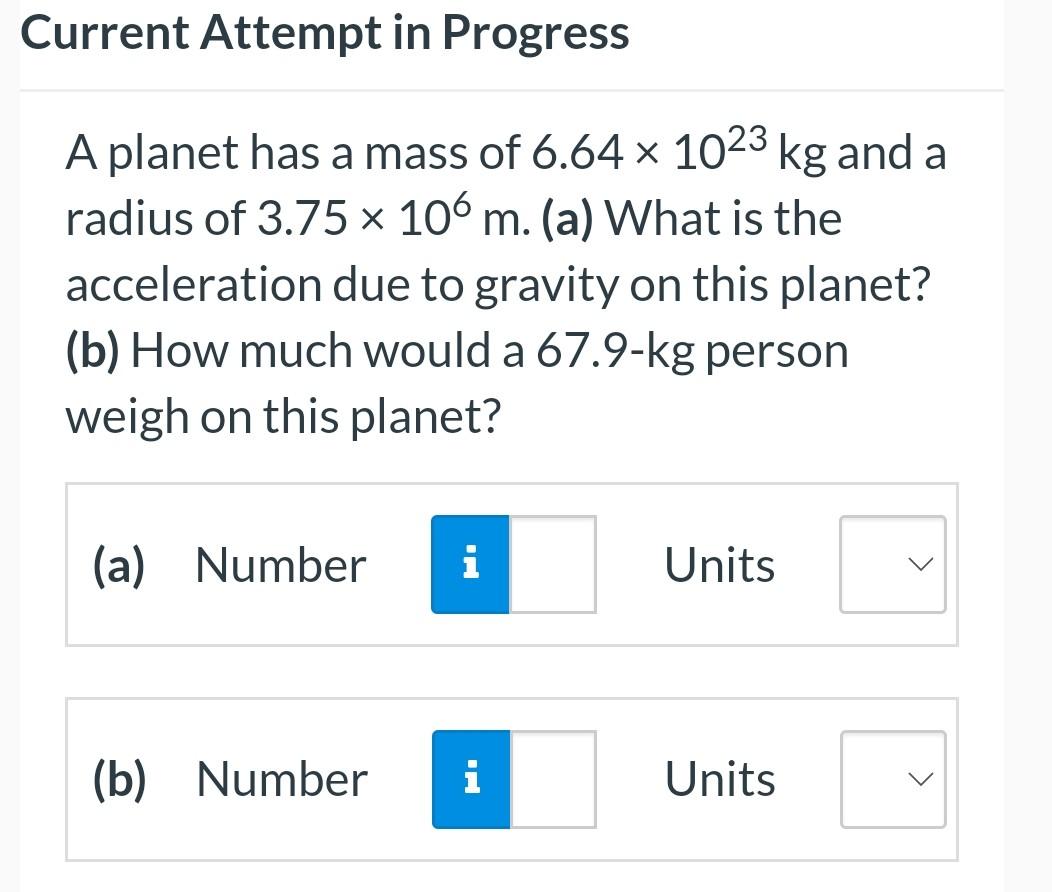Click the (a) label in the answer row

click(117, 564)
